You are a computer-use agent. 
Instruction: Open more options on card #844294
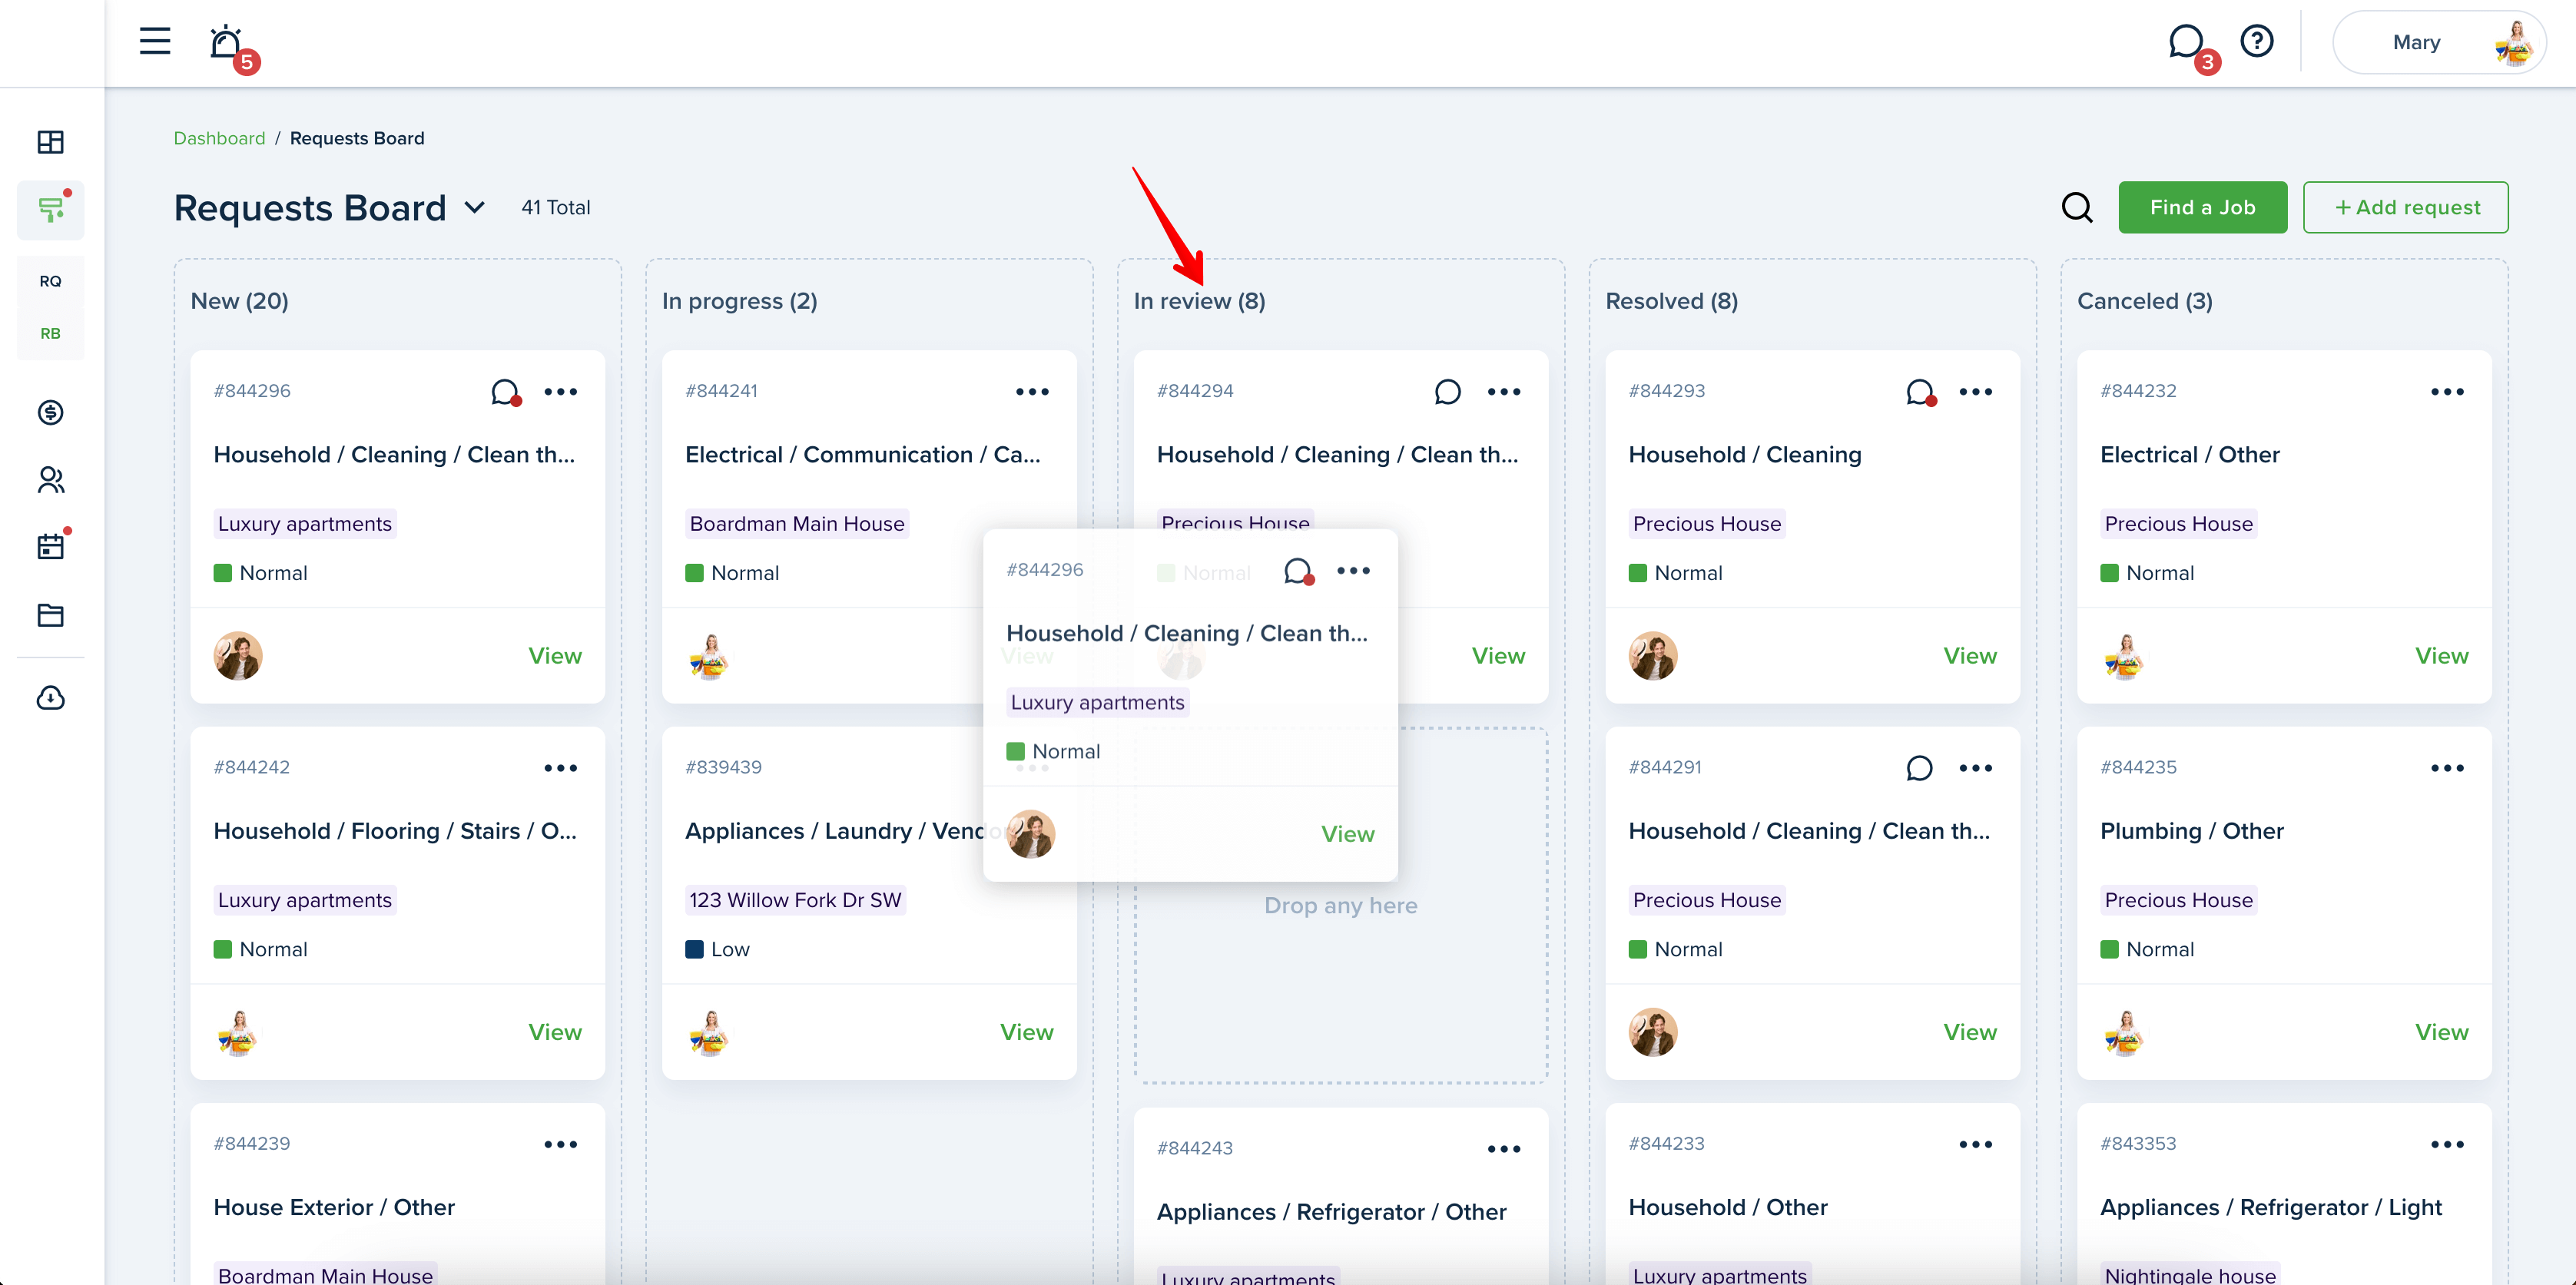(1504, 392)
